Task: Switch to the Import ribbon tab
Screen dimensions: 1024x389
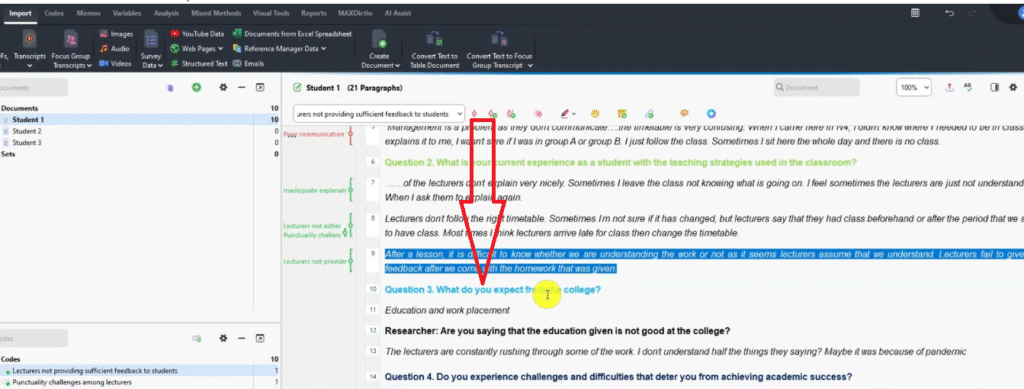Action: (20, 13)
